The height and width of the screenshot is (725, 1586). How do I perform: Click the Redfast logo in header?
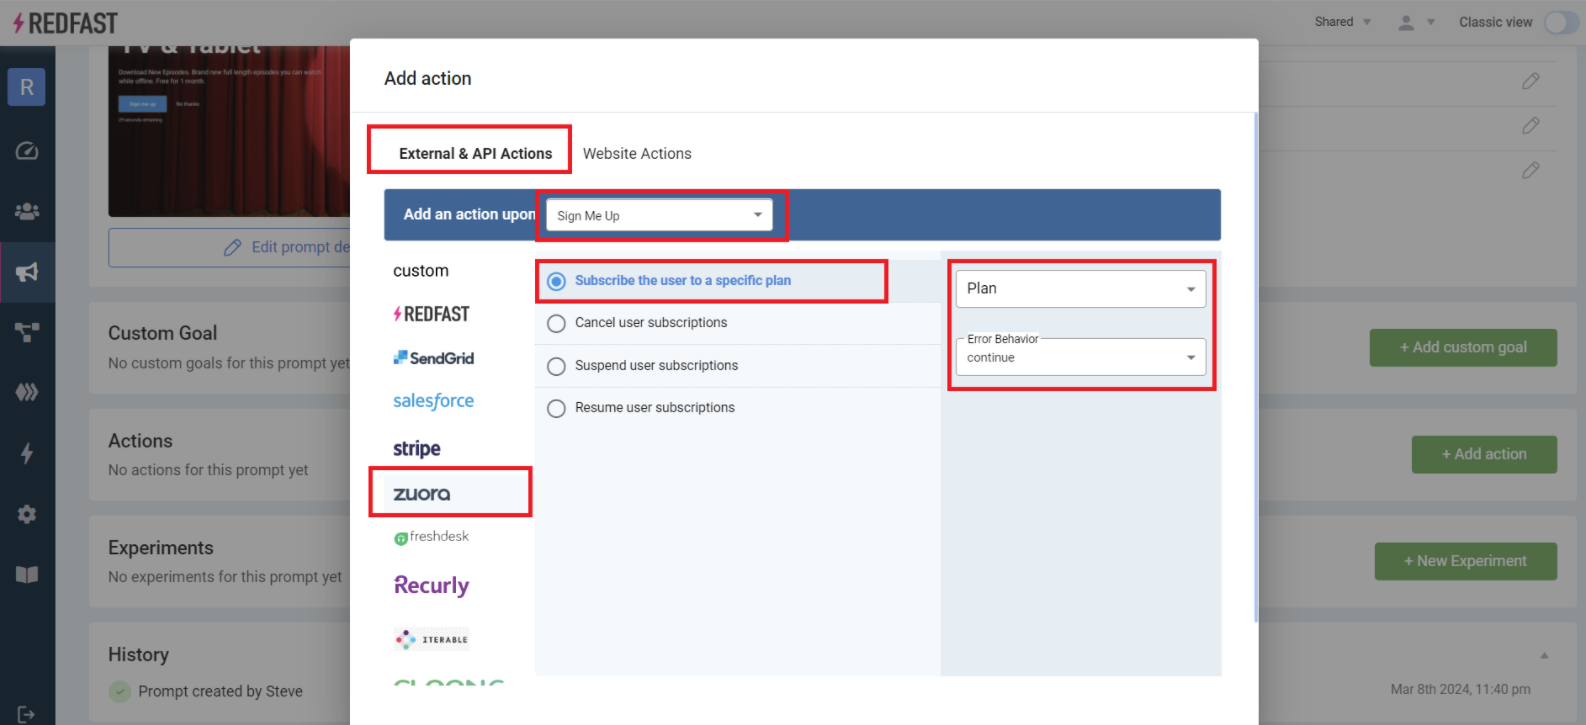(x=64, y=23)
